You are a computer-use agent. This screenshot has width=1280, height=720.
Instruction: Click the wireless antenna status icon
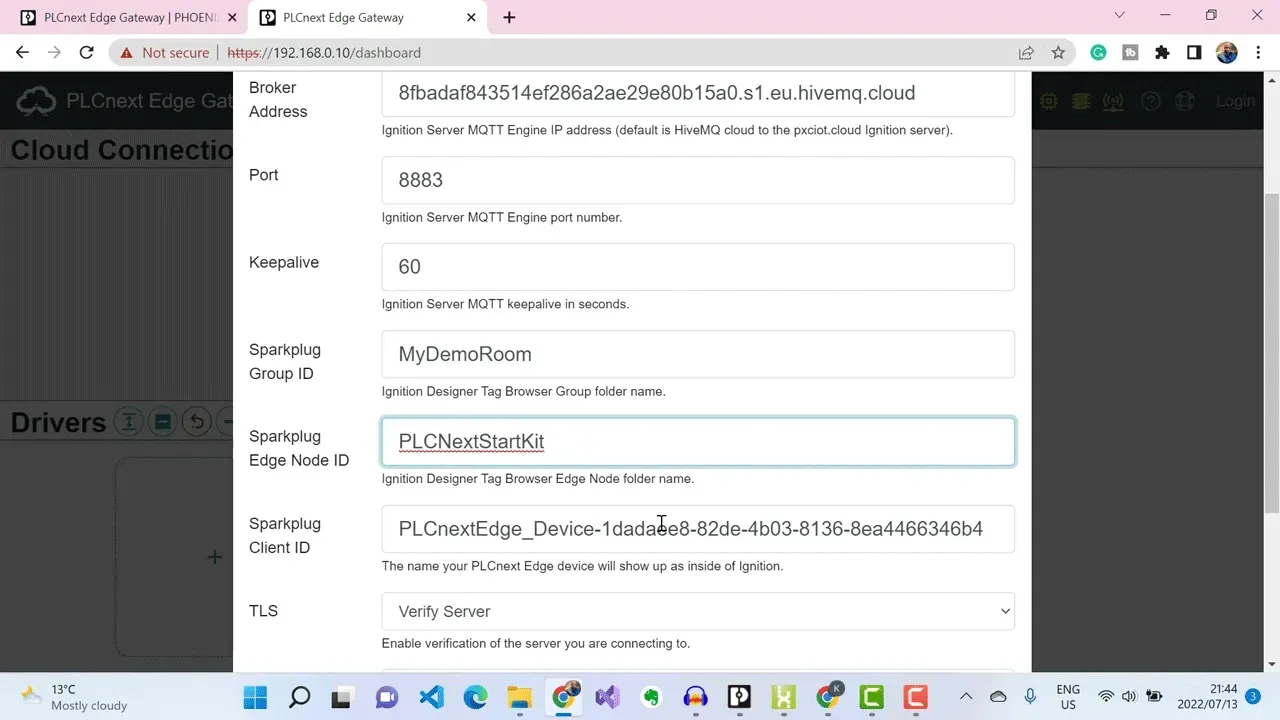pyautogui.click(x=1113, y=101)
